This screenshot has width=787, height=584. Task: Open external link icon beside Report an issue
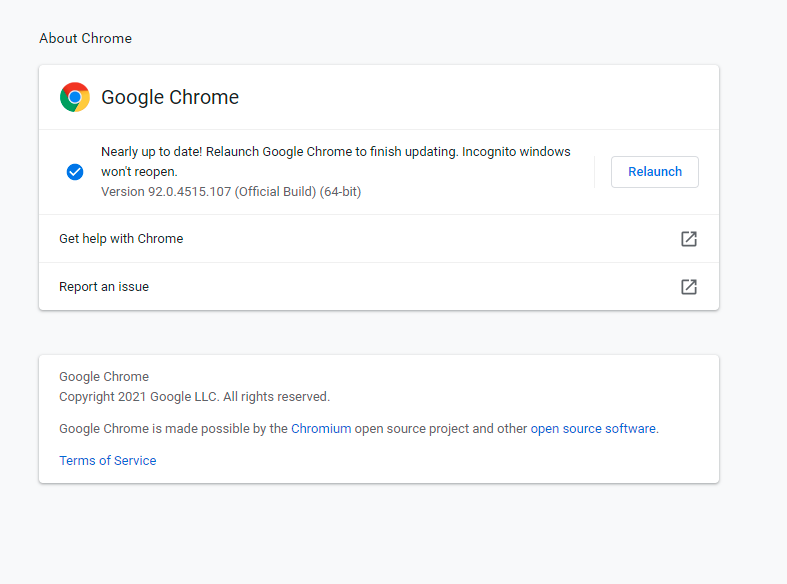(x=689, y=287)
